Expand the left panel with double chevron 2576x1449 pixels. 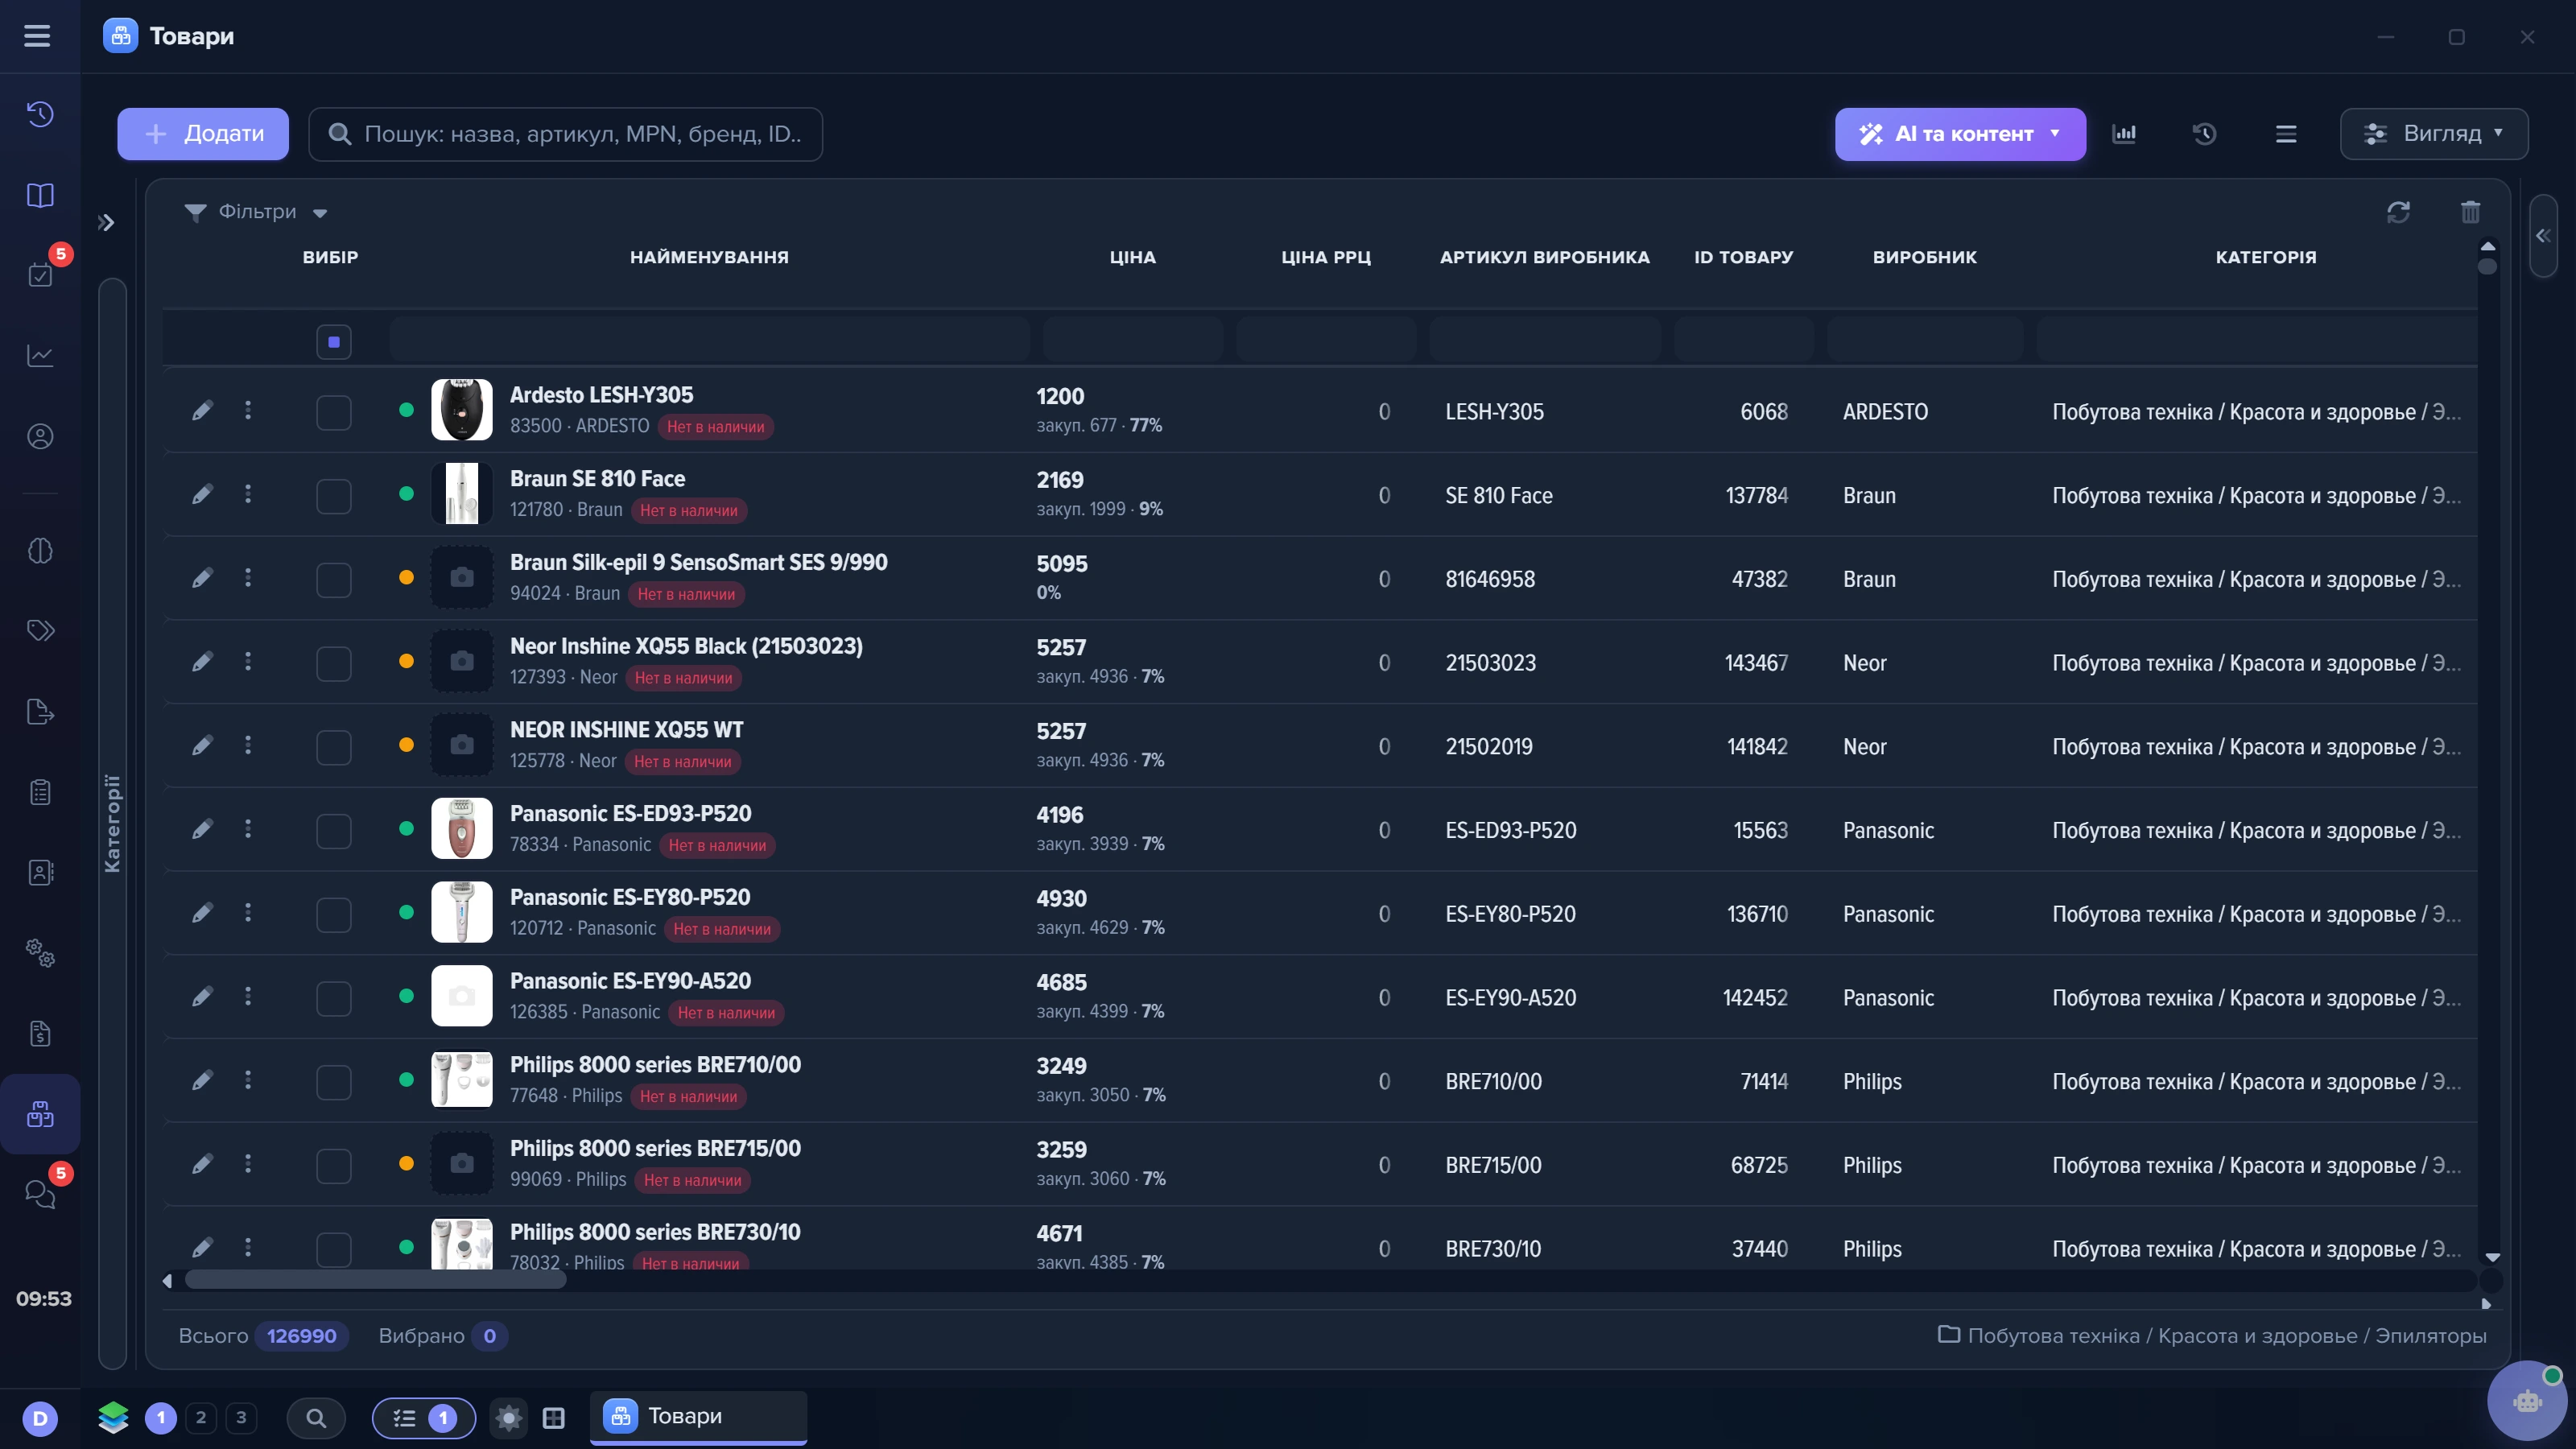pos(106,222)
